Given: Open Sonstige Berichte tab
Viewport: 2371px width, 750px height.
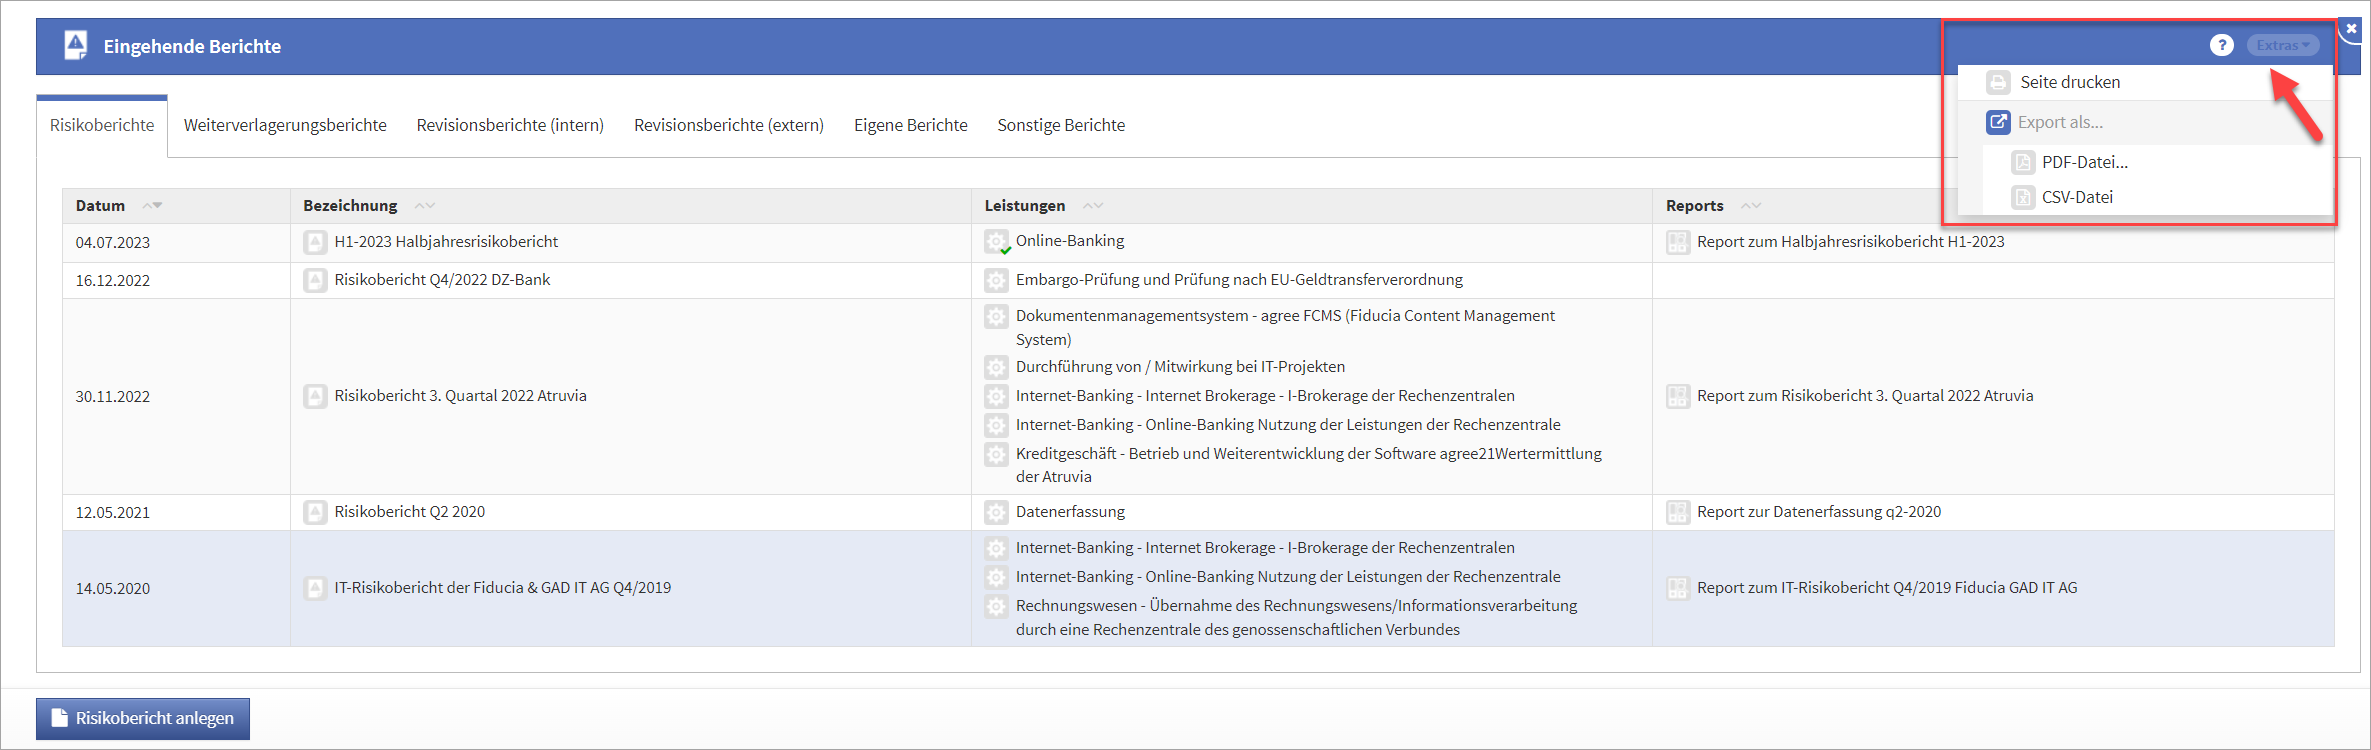Looking at the screenshot, I should 1060,125.
